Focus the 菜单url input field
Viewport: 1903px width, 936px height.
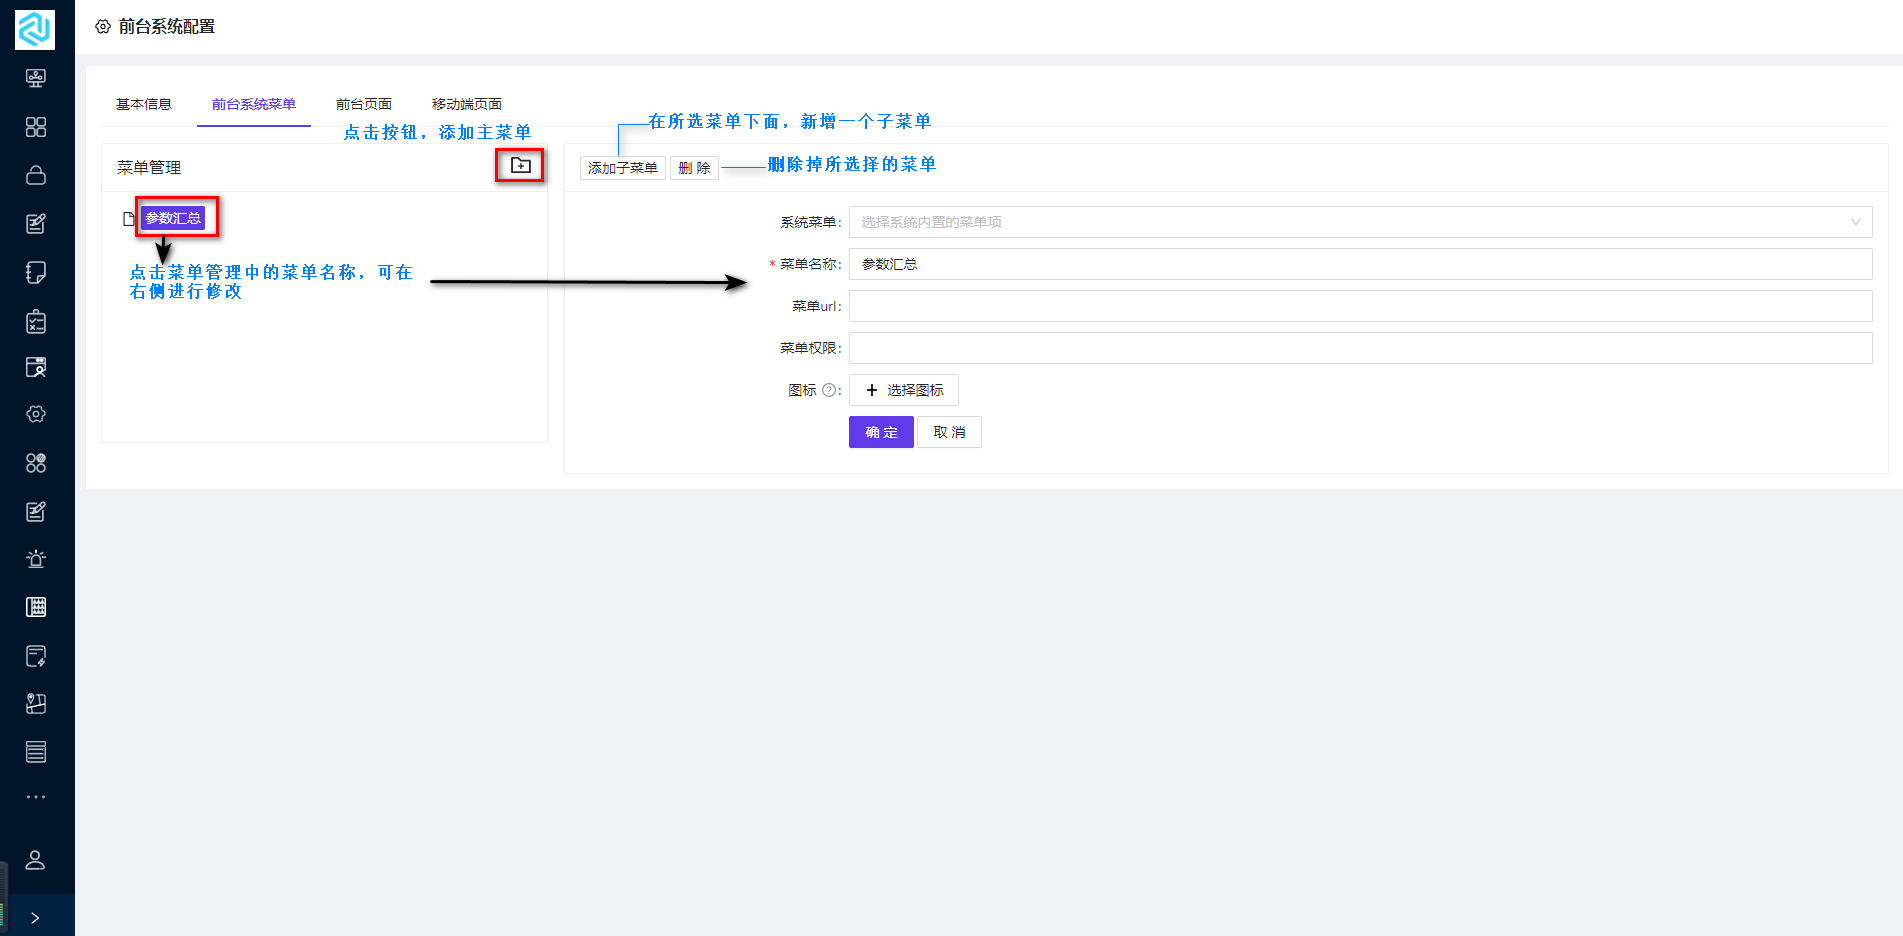(x=1361, y=306)
